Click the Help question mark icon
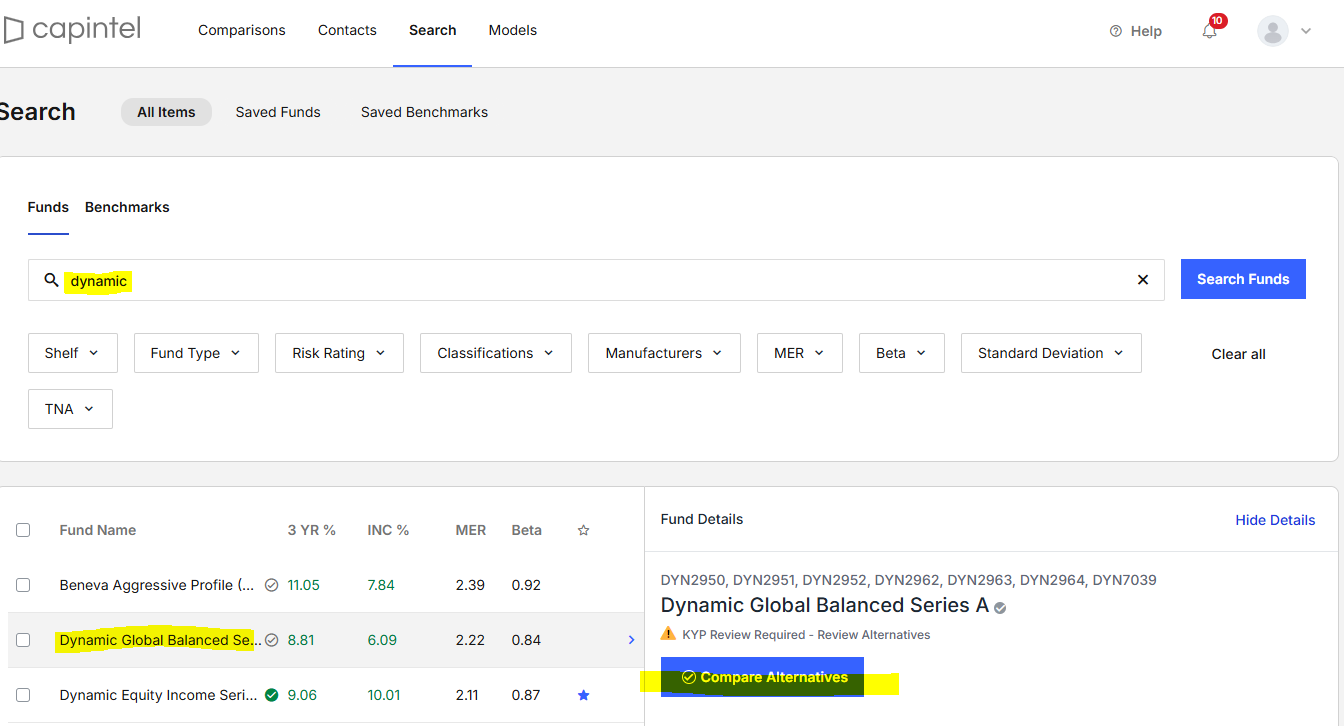1344x726 pixels. pyautogui.click(x=1116, y=31)
